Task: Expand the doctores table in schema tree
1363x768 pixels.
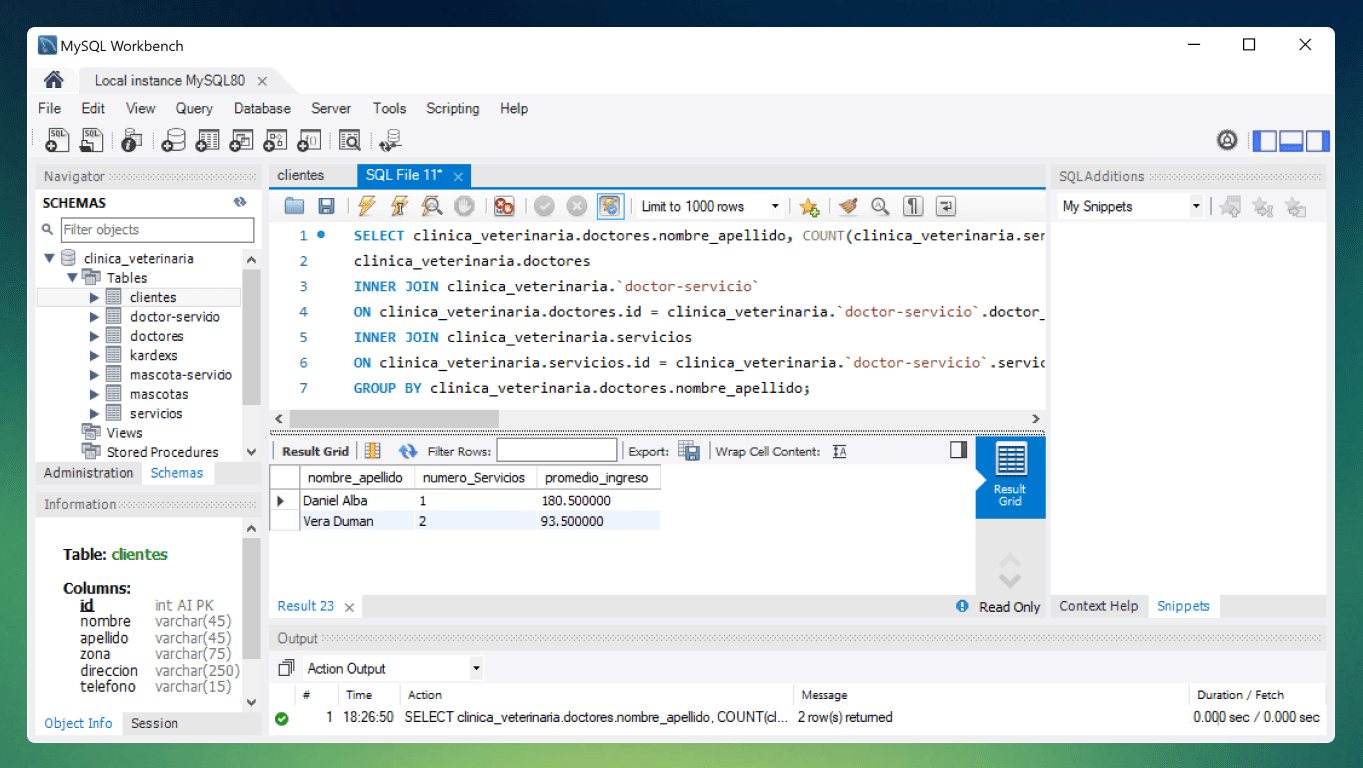Action: (x=95, y=336)
